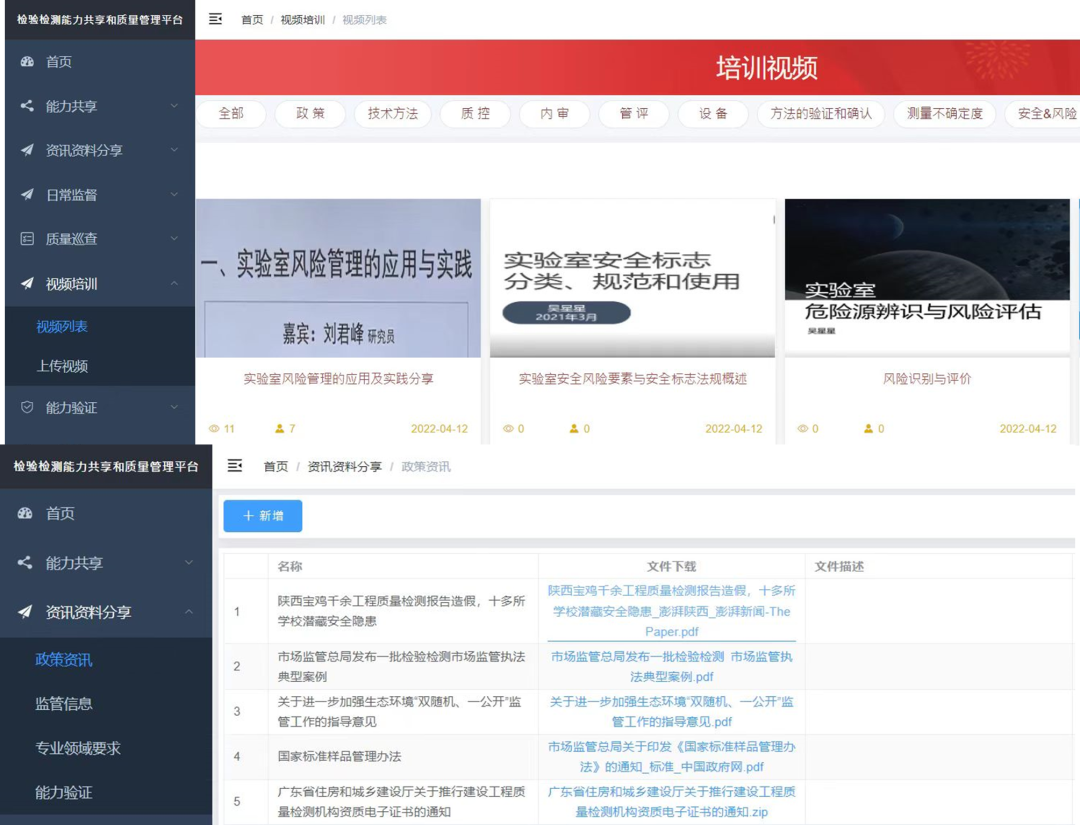Viewport: 1080px width, 825px height.
Task: Open the 实验室安全标志 video thumbnail
Action: click(632, 278)
